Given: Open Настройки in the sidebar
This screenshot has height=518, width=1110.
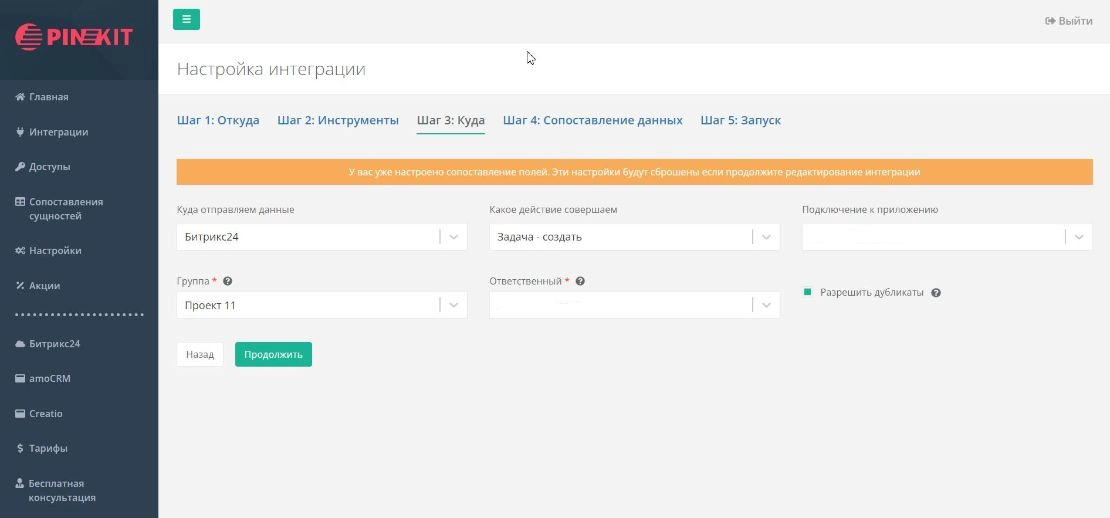Looking at the screenshot, I should (x=55, y=251).
